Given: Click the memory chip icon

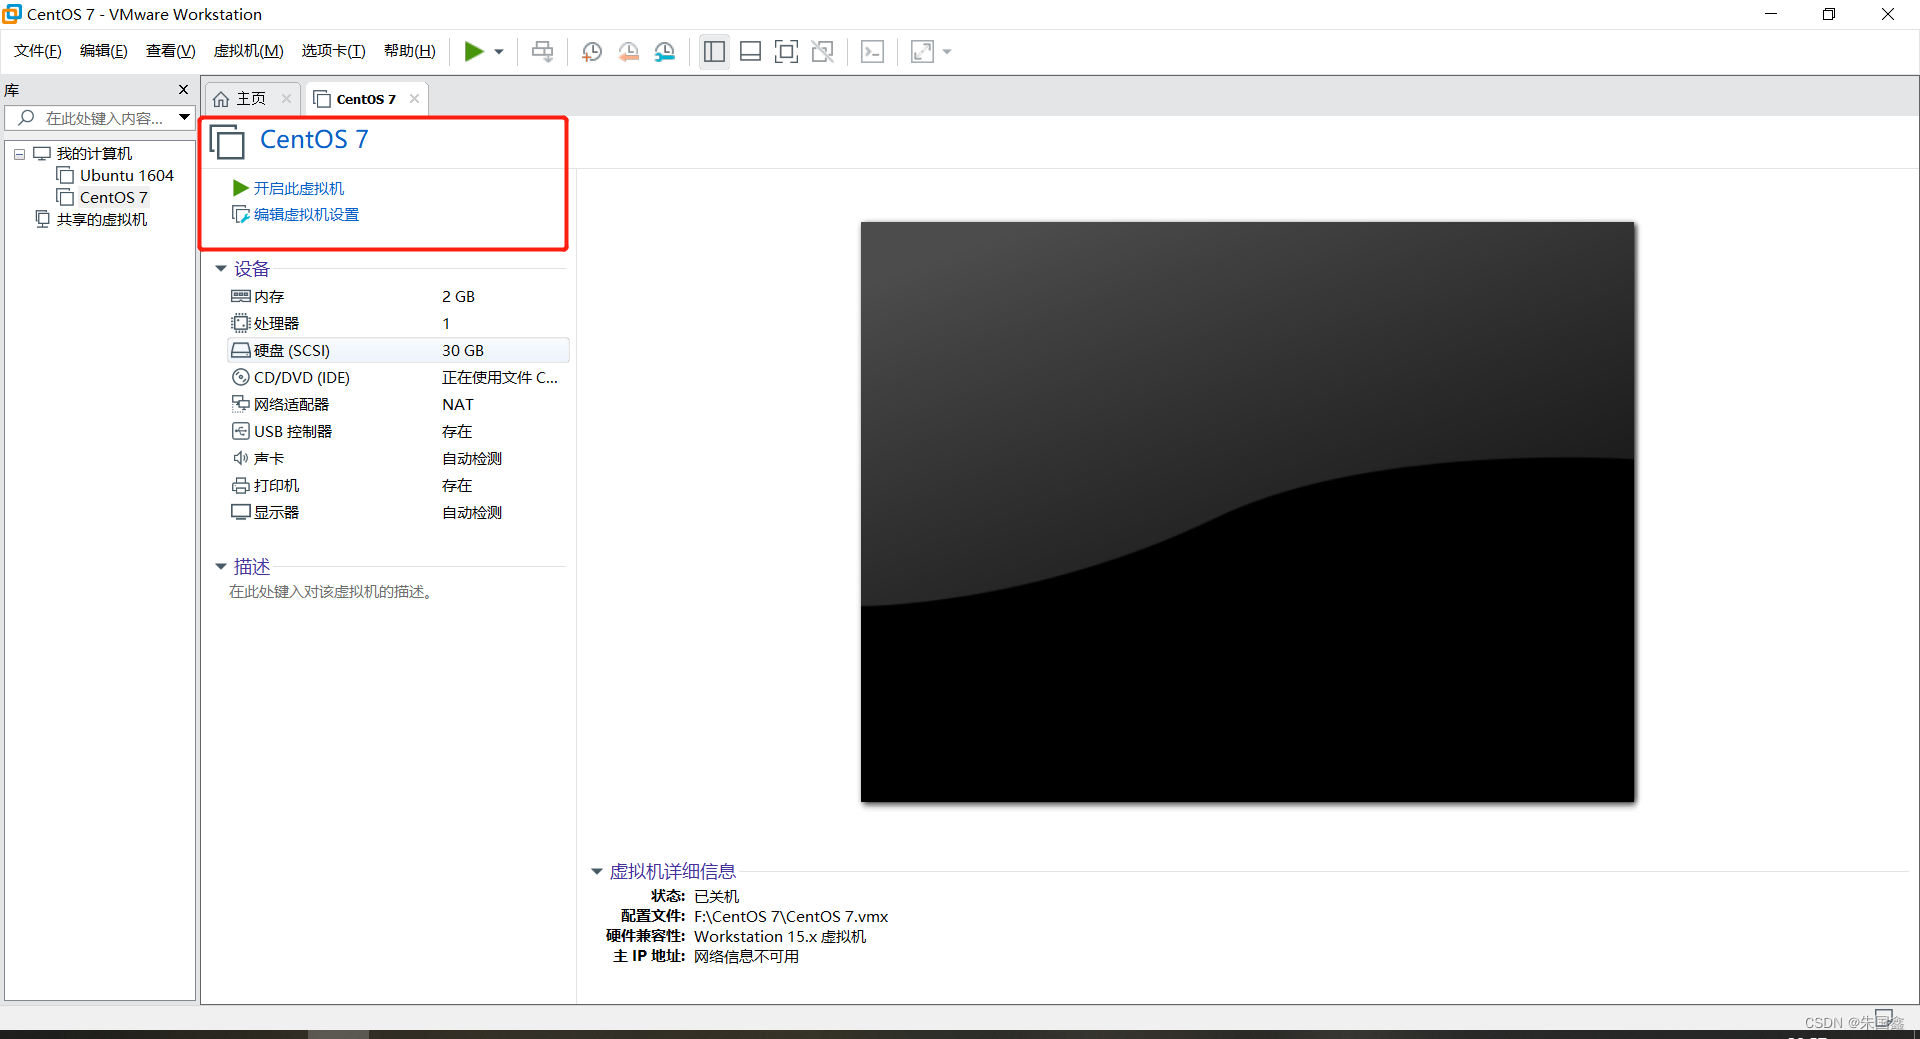Looking at the screenshot, I should click(240, 296).
